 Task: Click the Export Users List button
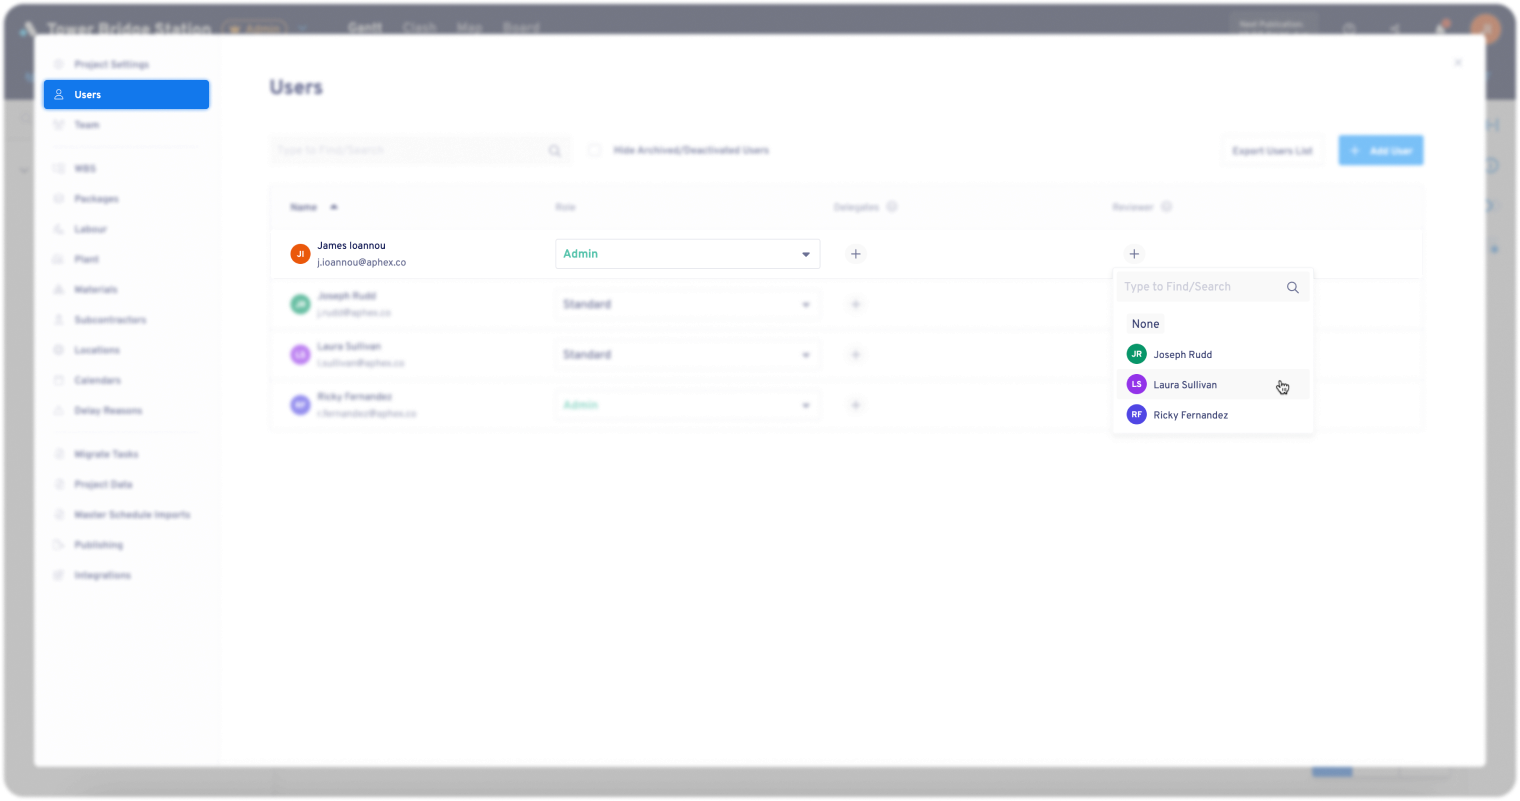[1272, 151]
